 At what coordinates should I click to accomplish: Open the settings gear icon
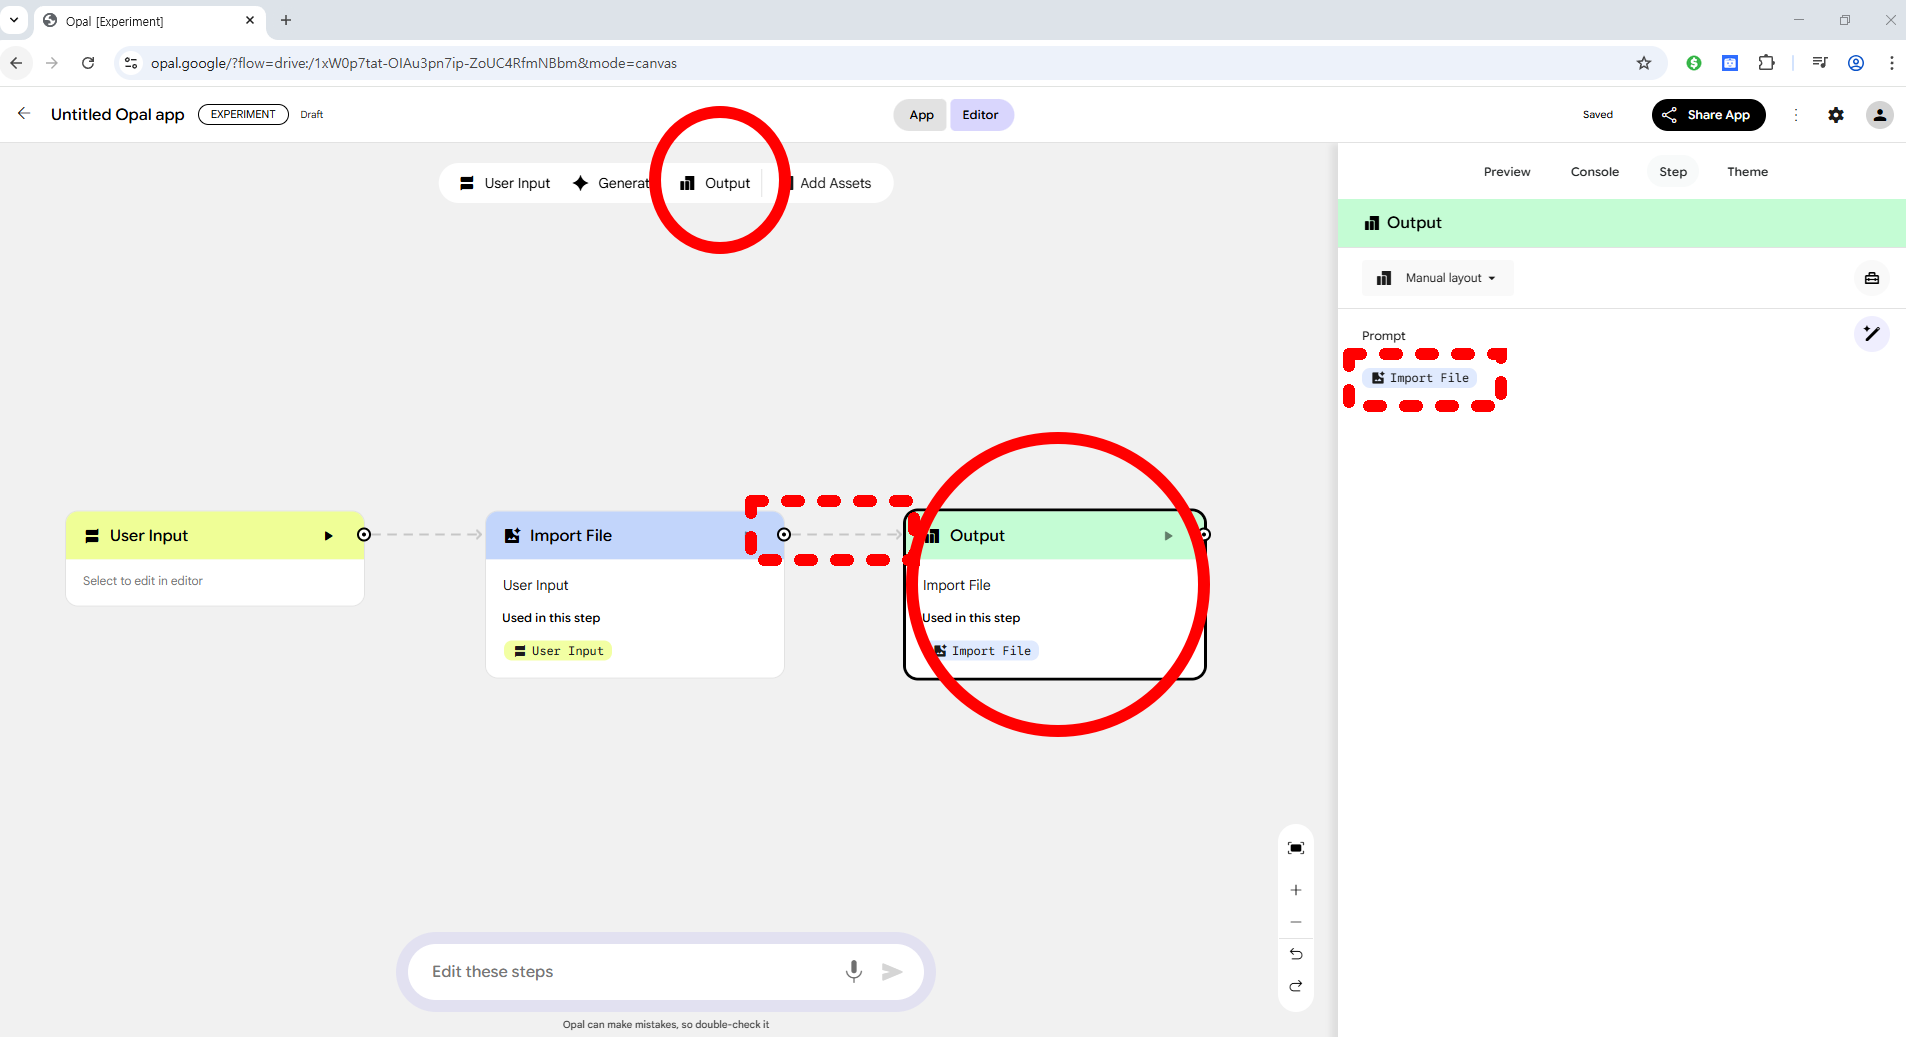(x=1836, y=115)
